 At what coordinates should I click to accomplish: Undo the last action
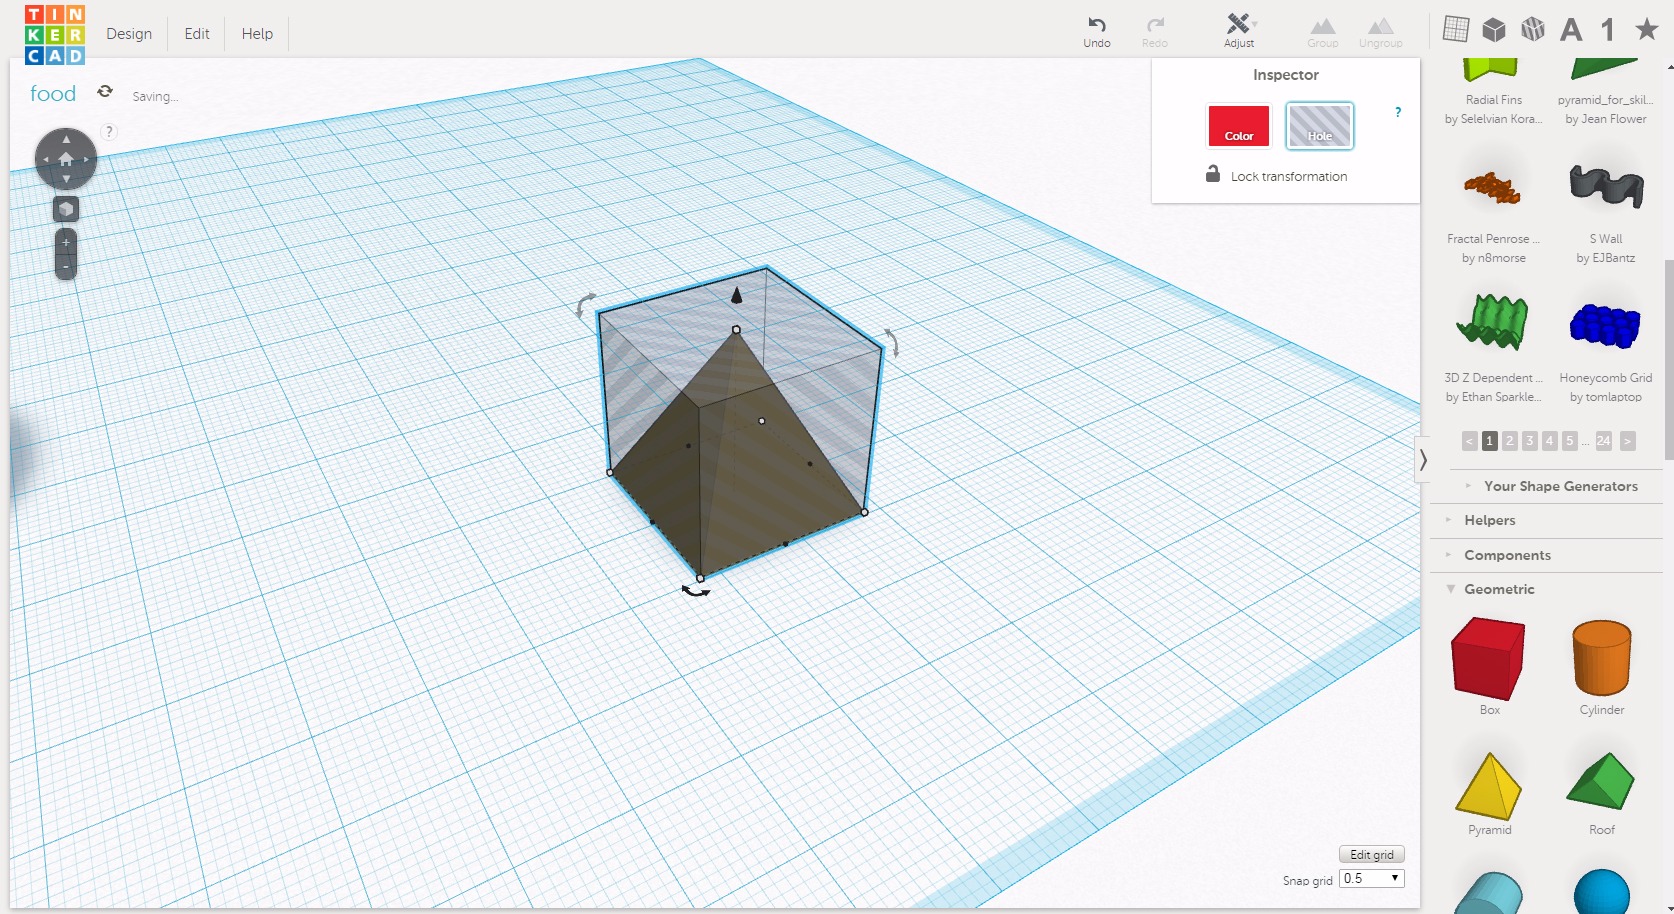(x=1097, y=32)
